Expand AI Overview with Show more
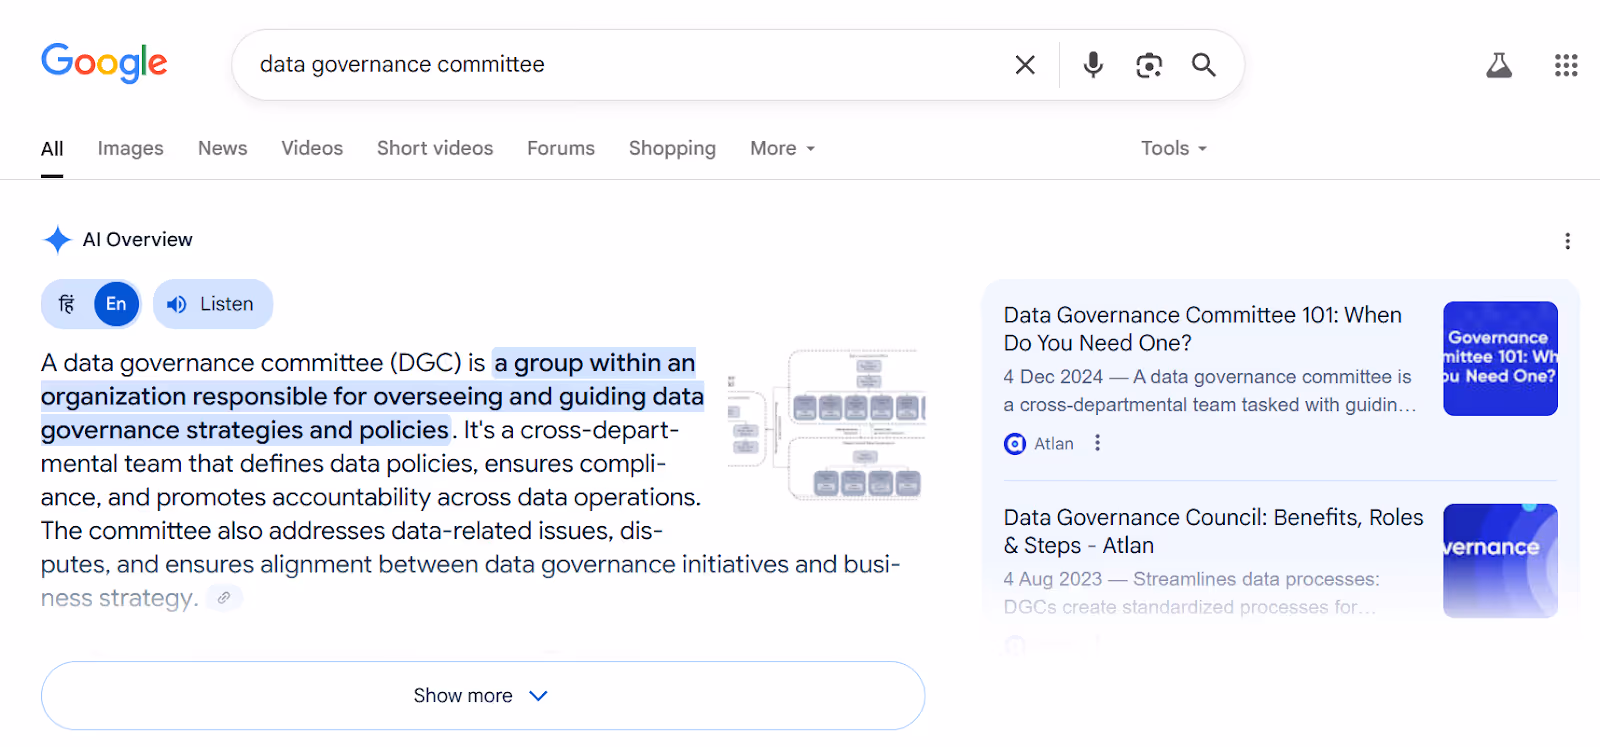1600x747 pixels. pyautogui.click(x=483, y=695)
